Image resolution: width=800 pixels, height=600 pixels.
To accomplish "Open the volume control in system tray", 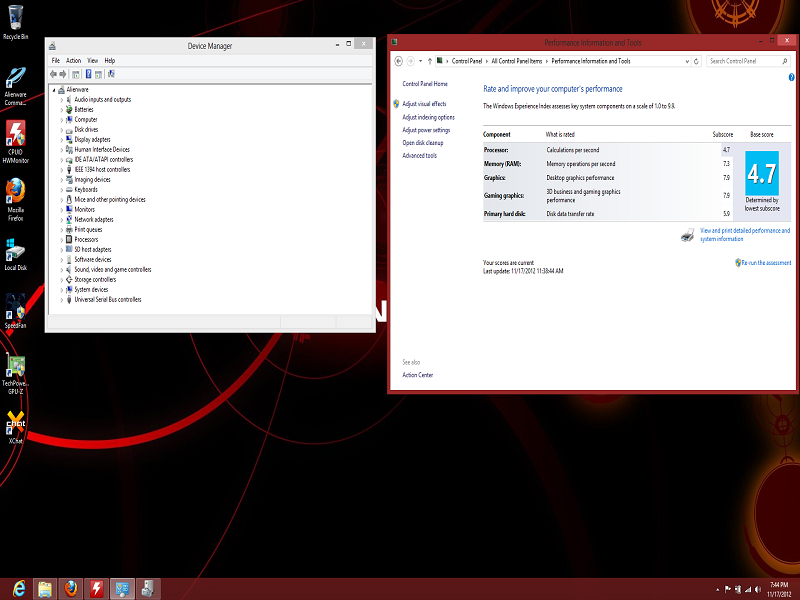I will pyautogui.click(x=758, y=589).
